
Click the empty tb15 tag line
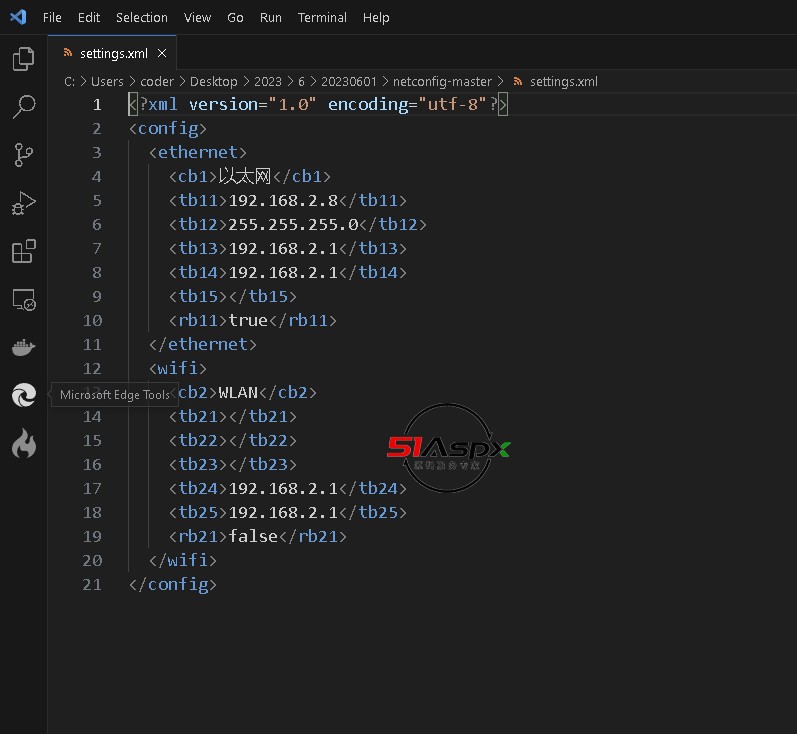point(233,296)
